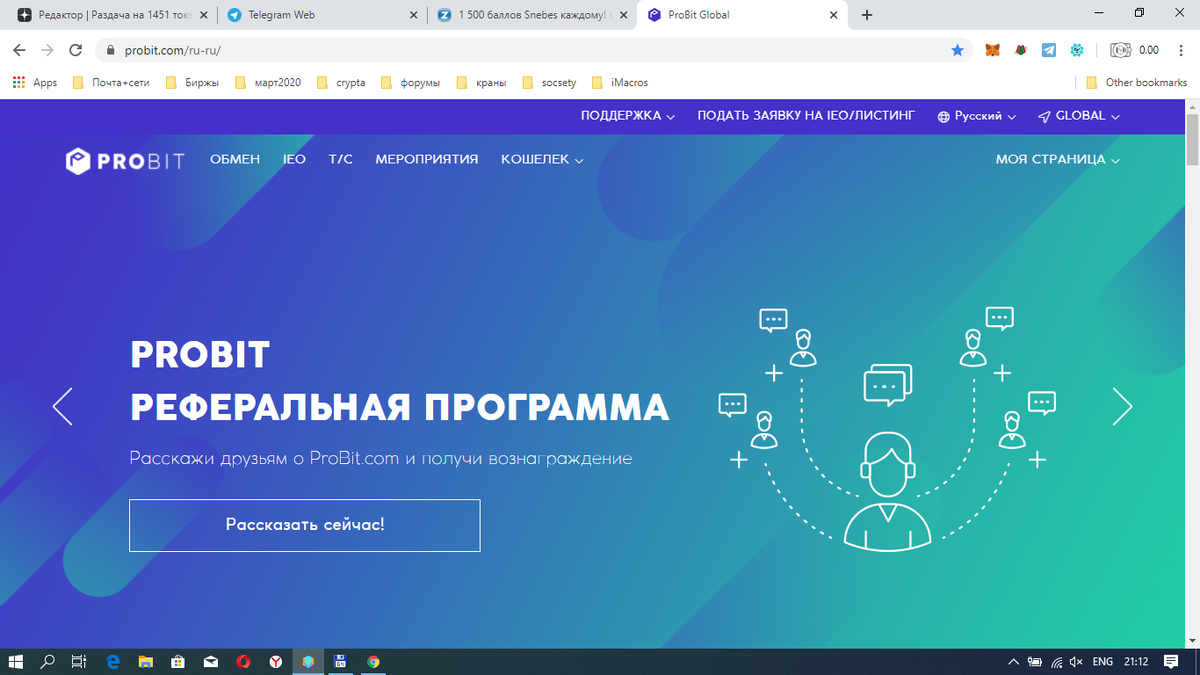Click the muted volume tray icon
The height and width of the screenshot is (675, 1200).
(1076, 661)
